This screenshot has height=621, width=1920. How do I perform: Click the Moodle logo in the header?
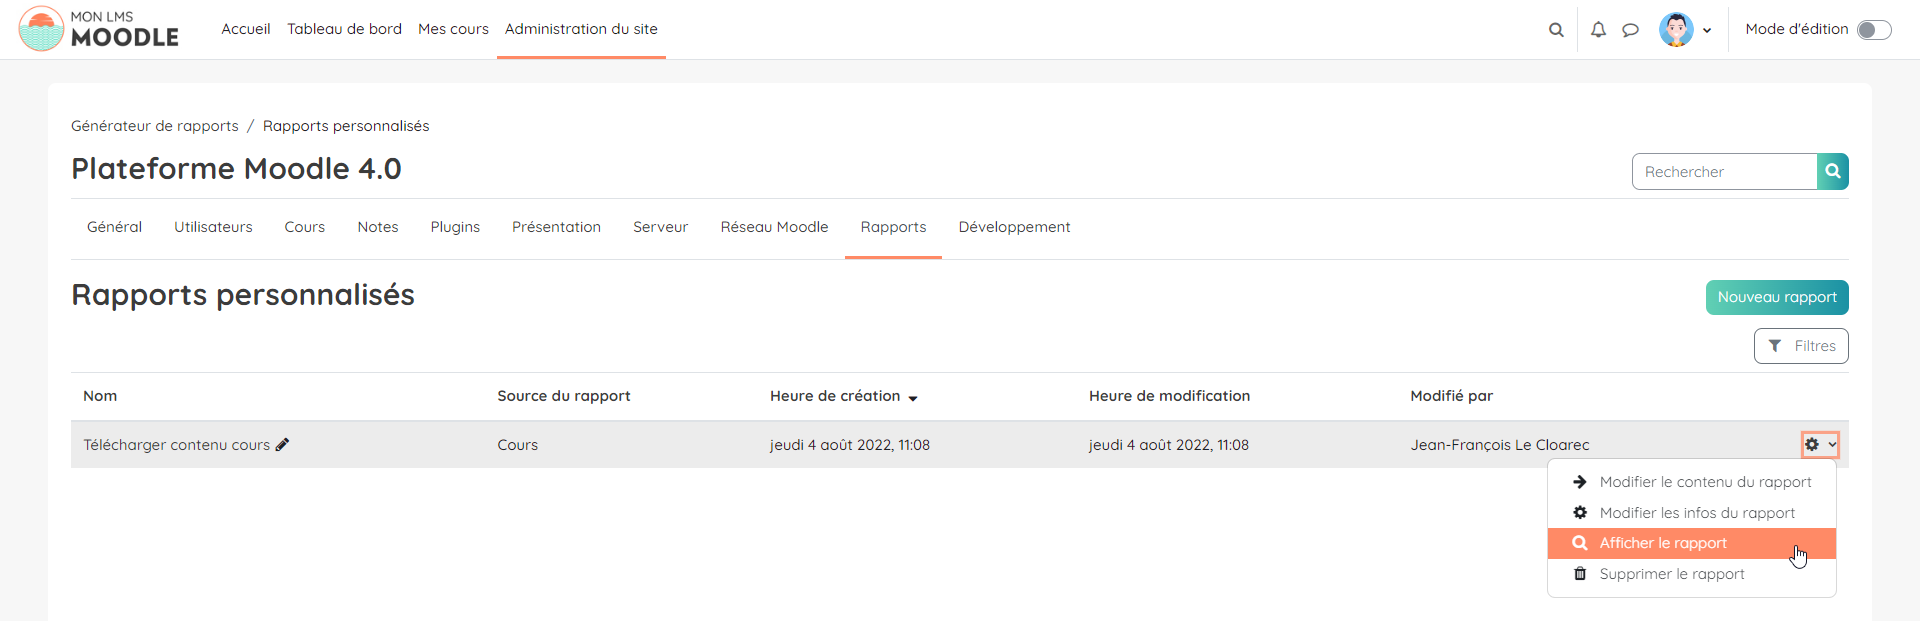[x=98, y=29]
